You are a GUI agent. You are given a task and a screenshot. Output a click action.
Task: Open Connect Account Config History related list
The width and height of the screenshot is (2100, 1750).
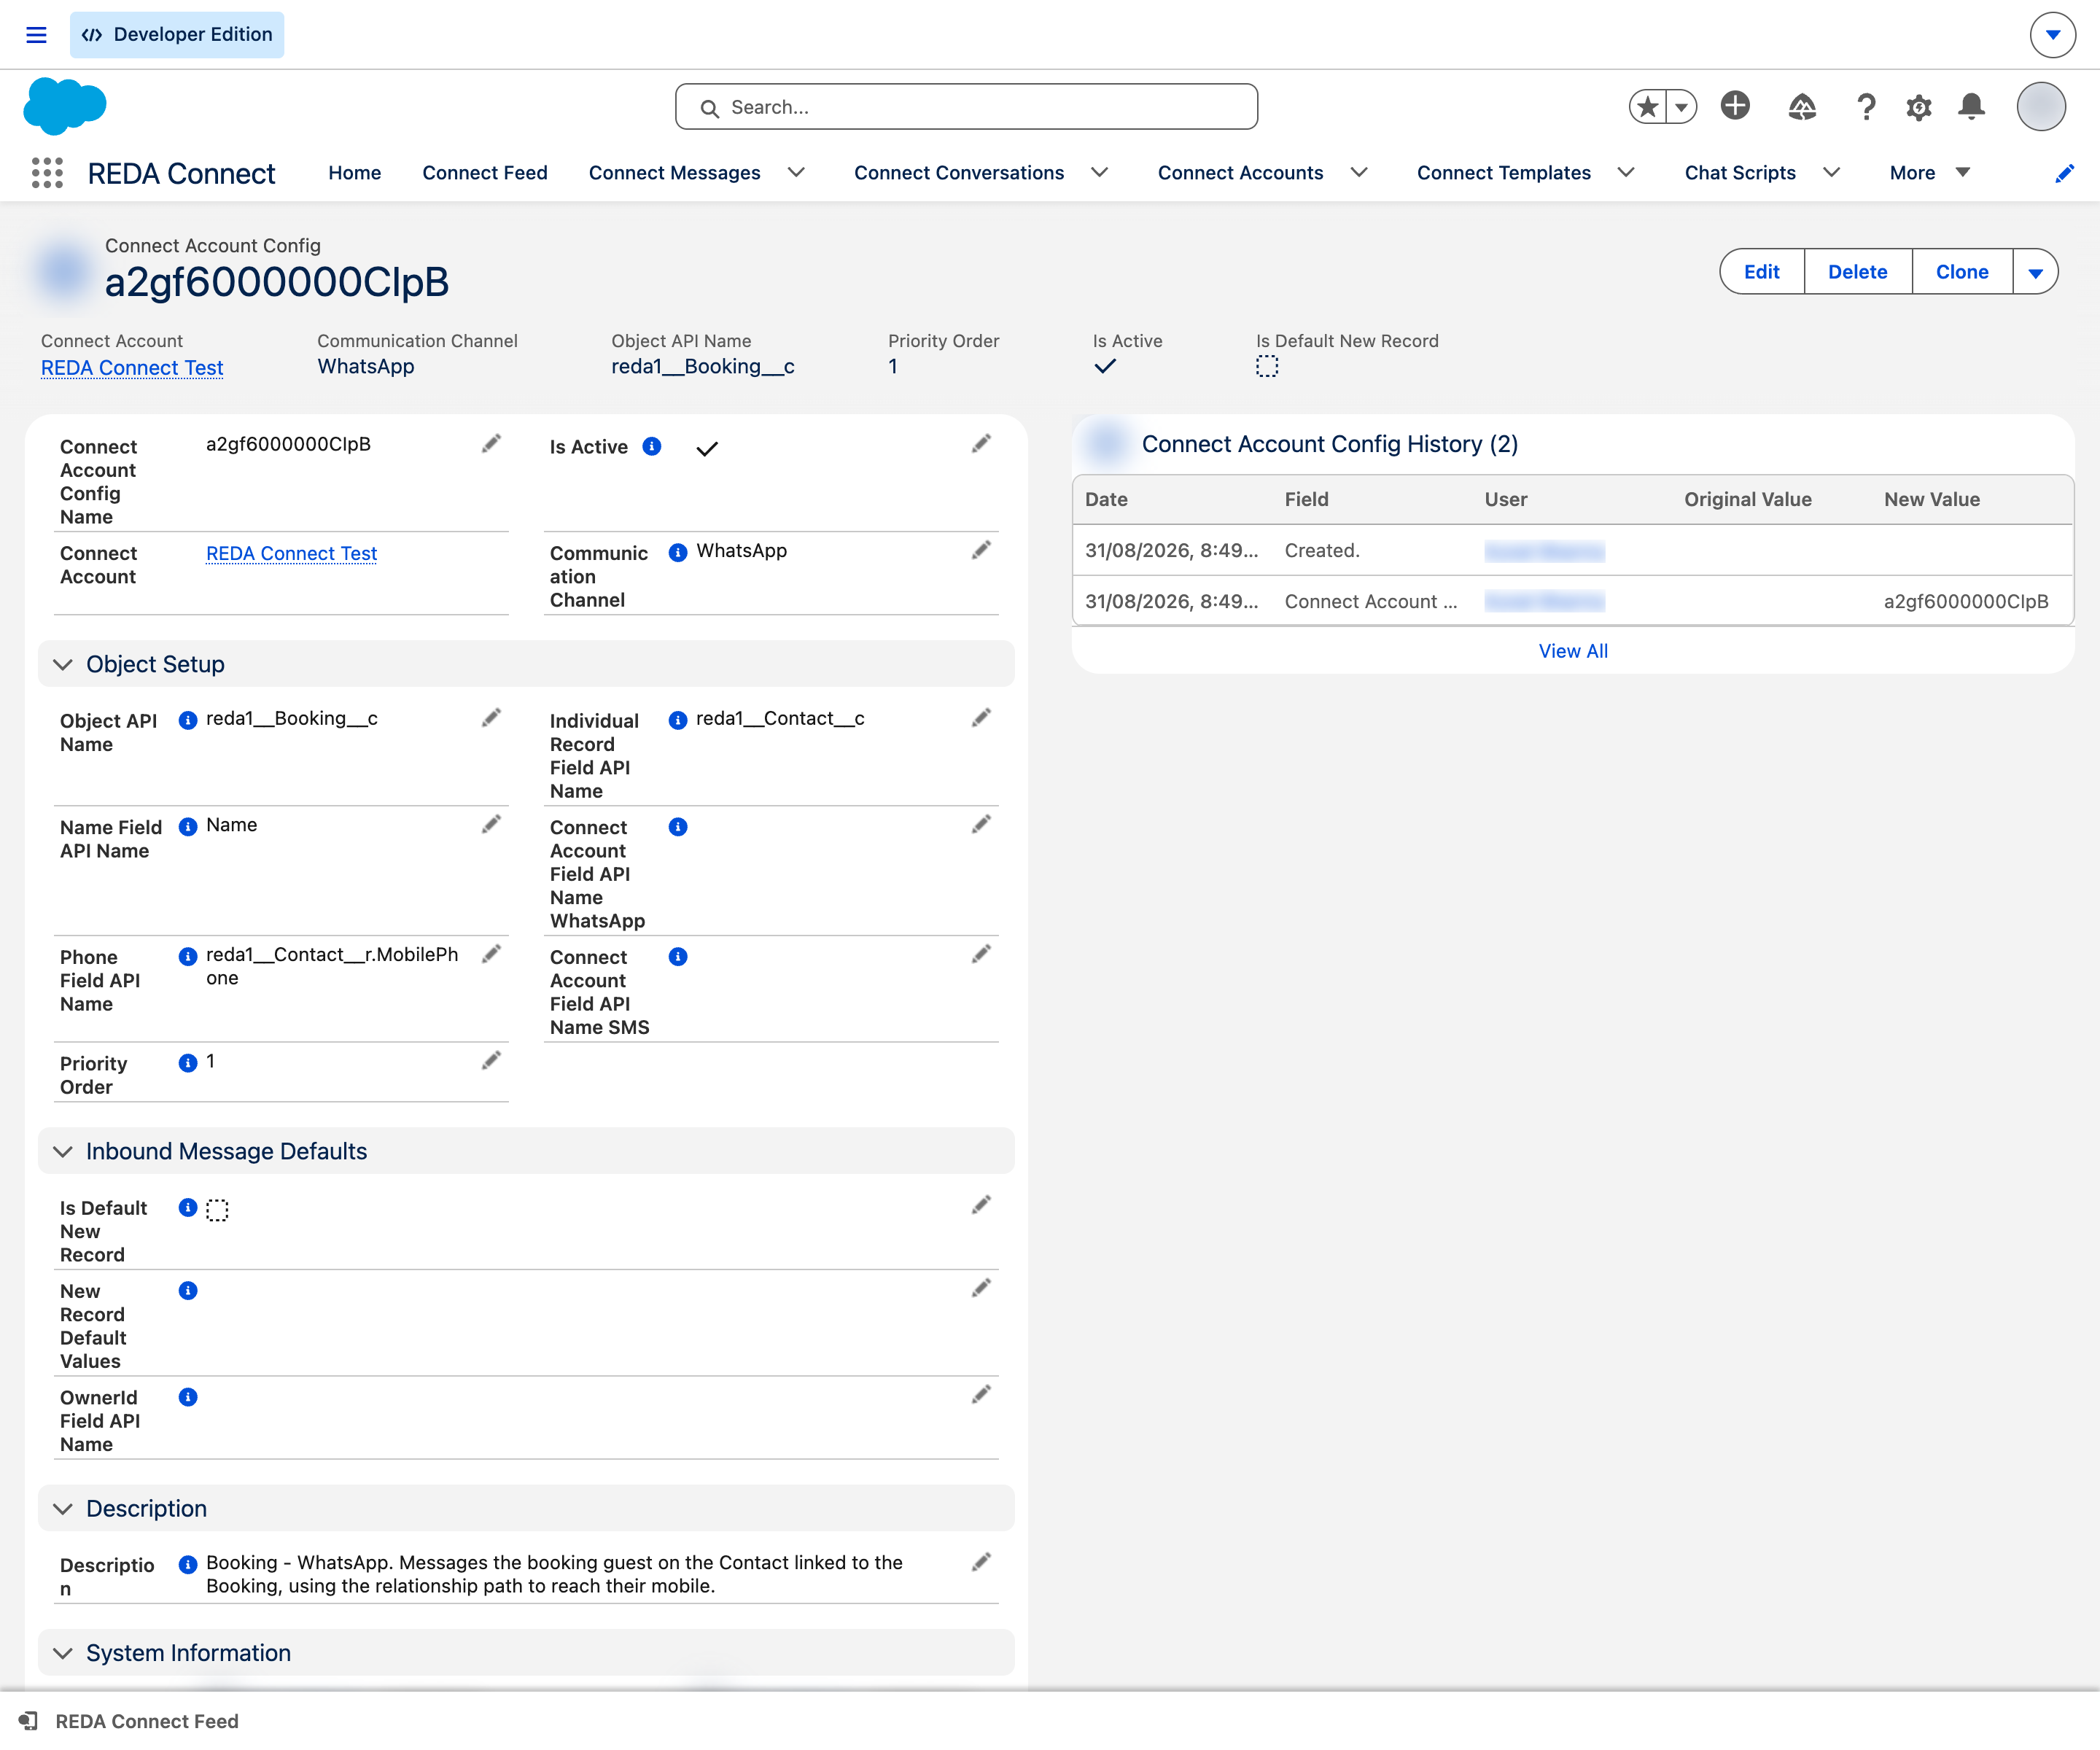tap(1330, 444)
